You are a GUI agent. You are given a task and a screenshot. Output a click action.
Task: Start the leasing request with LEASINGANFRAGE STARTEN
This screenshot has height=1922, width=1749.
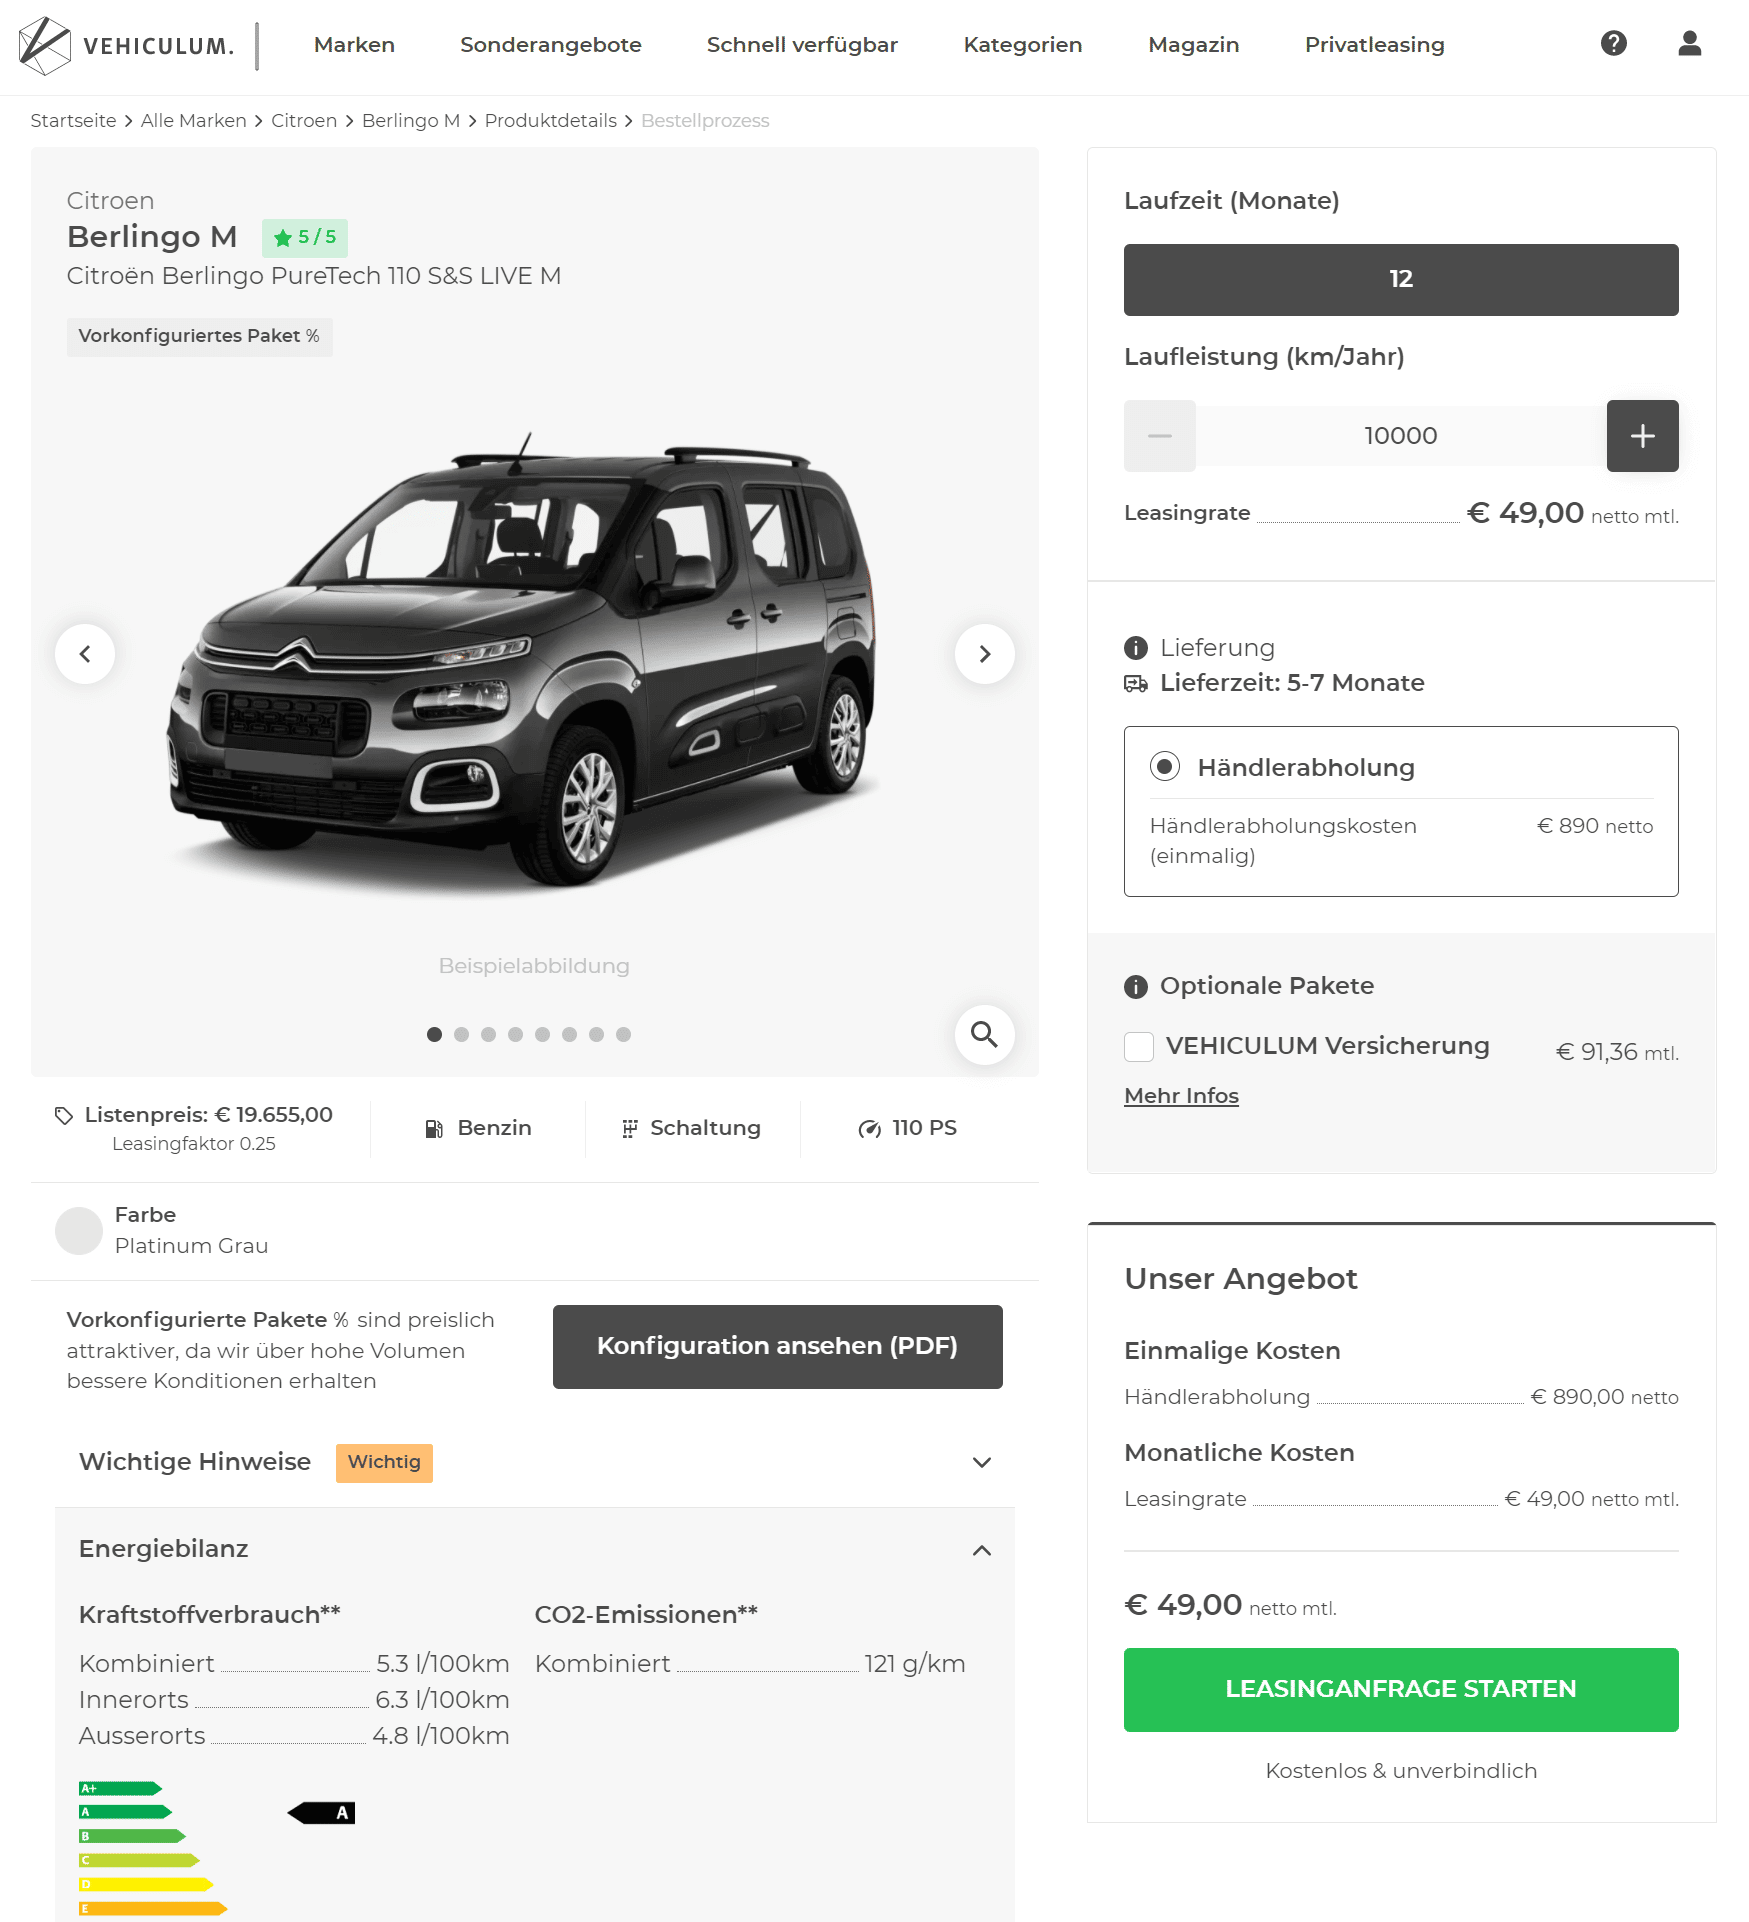click(1401, 1690)
